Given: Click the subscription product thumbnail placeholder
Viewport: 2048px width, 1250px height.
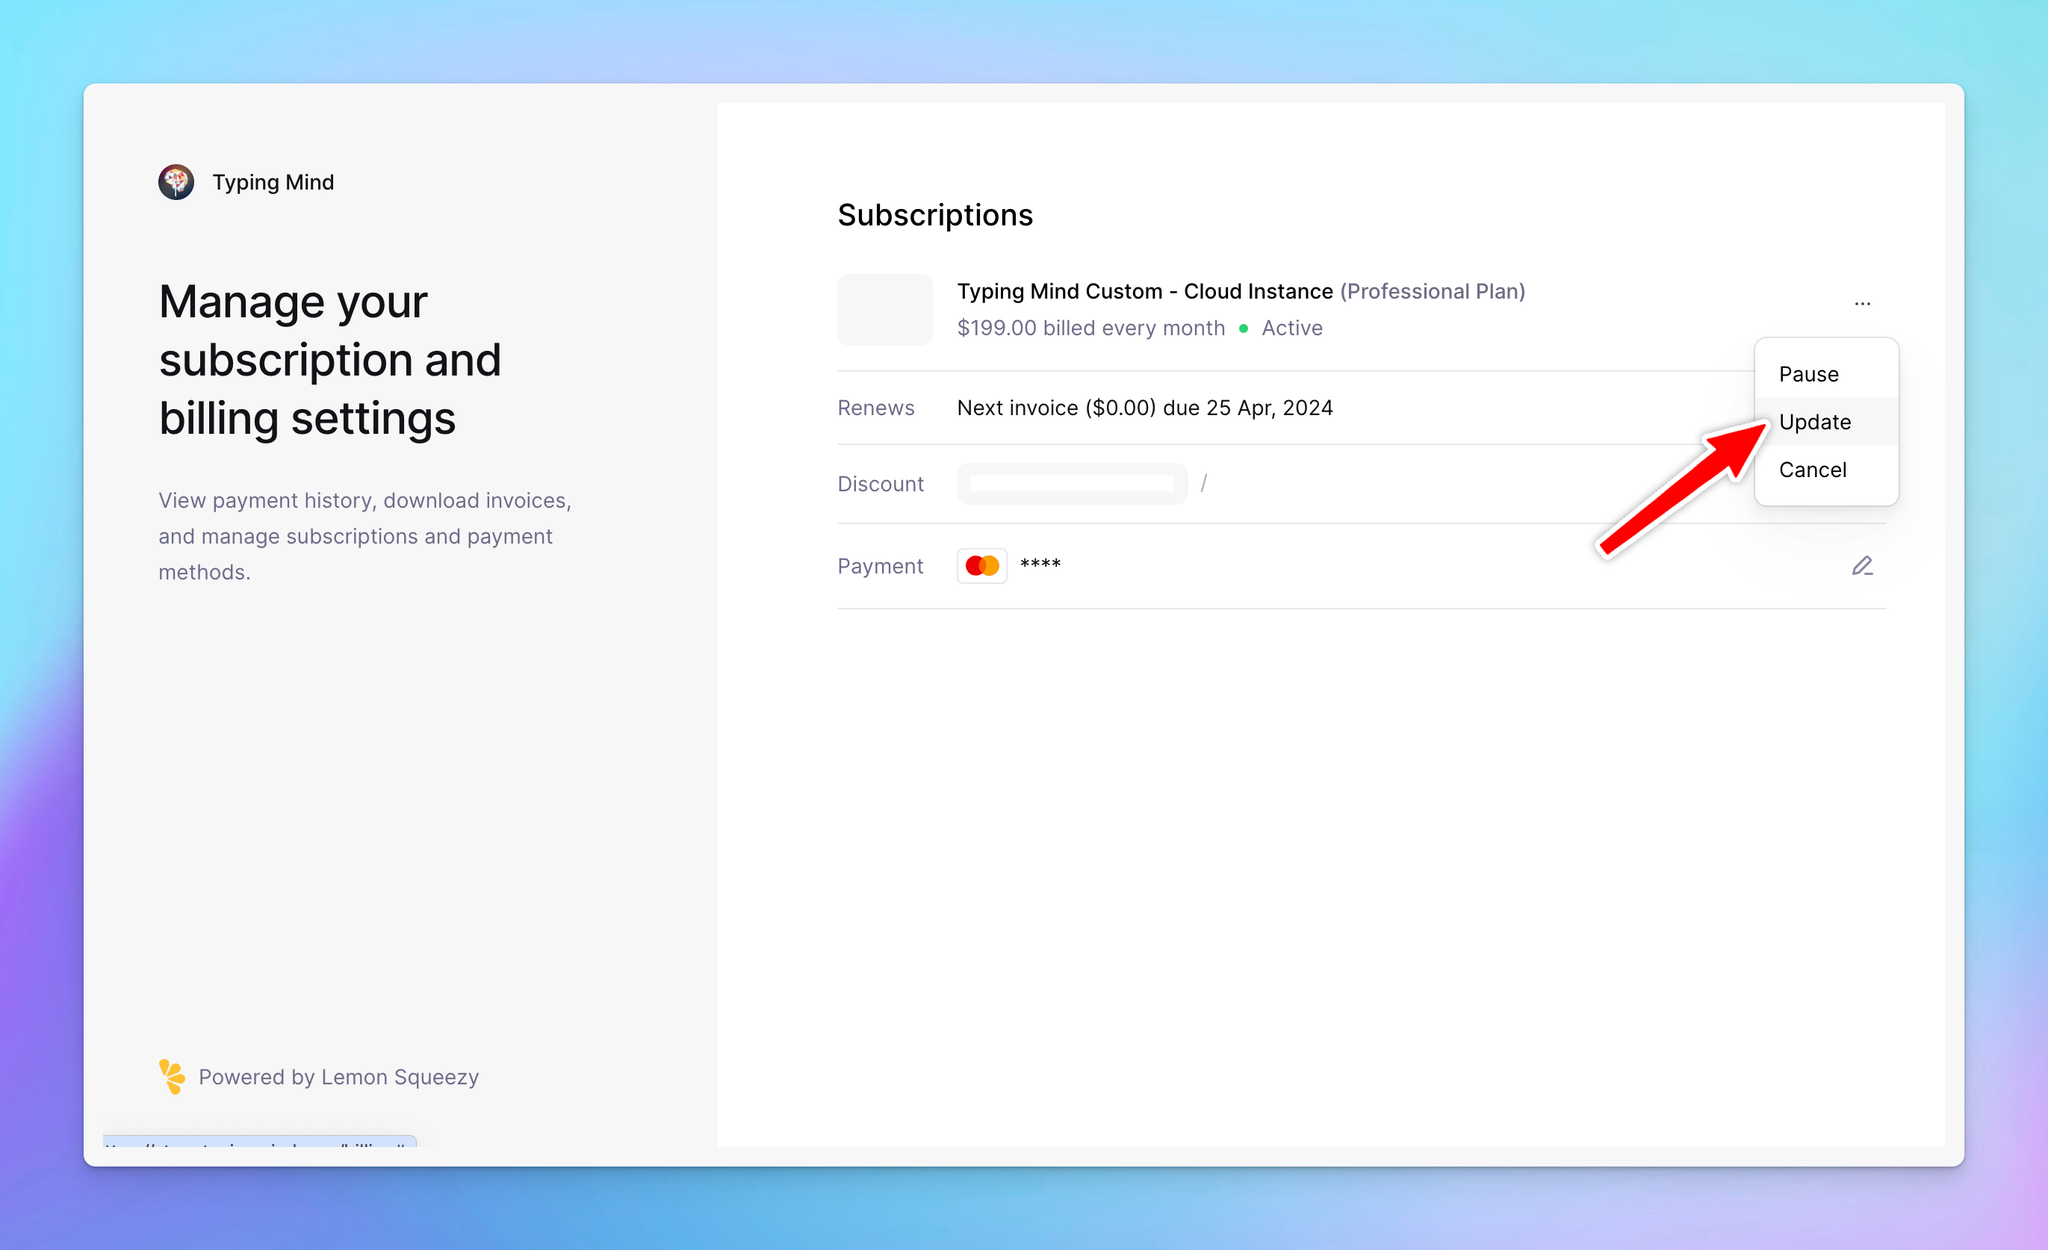Looking at the screenshot, I should [885, 310].
